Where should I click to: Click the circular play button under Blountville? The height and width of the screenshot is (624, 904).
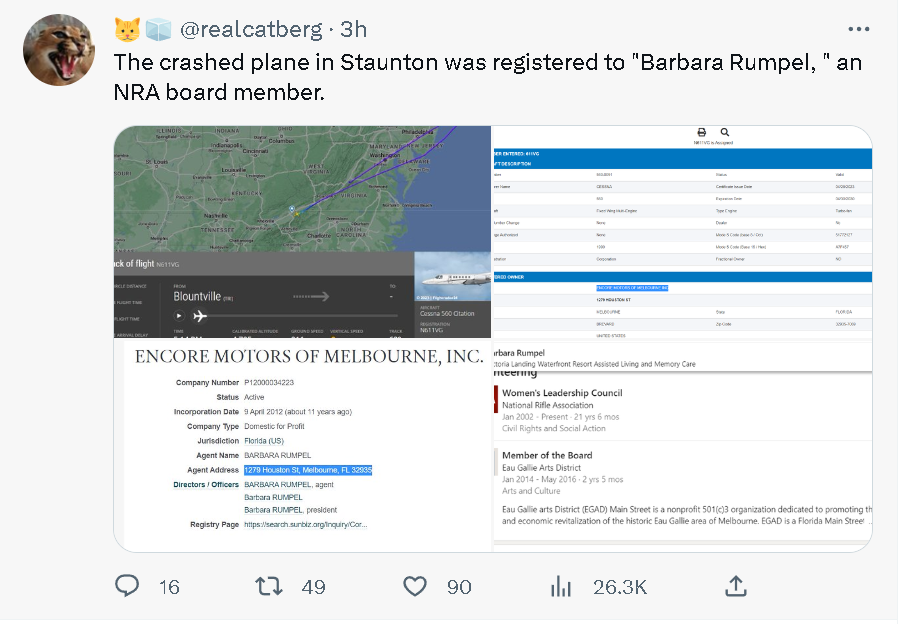point(179,315)
